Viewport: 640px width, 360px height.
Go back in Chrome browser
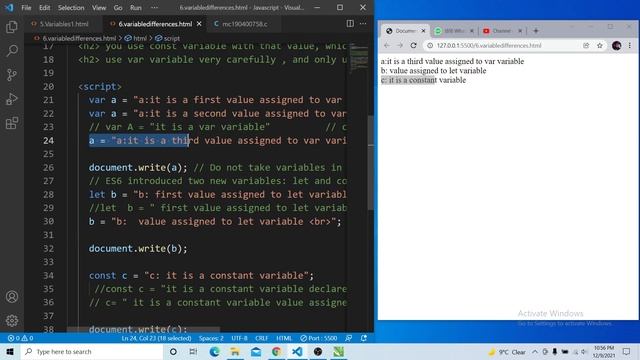coord(387,45)
